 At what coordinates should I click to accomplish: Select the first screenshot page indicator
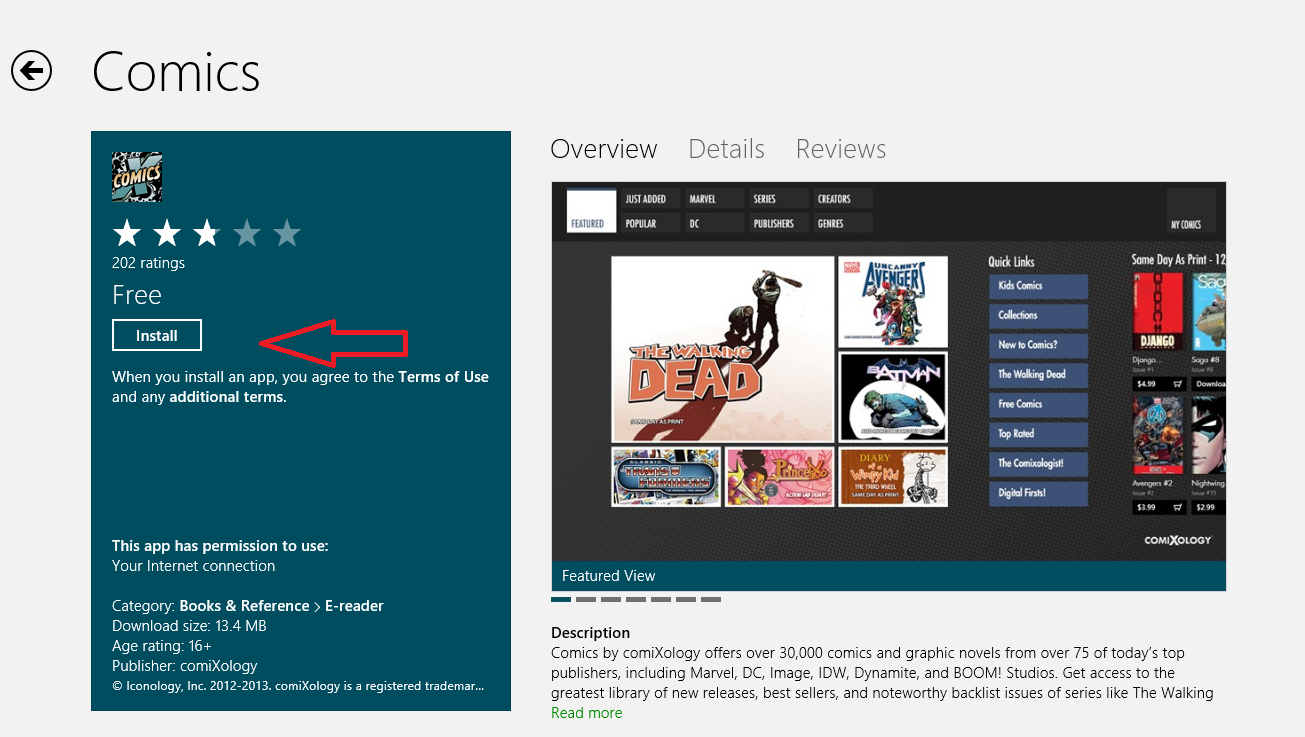pos(561,600)
